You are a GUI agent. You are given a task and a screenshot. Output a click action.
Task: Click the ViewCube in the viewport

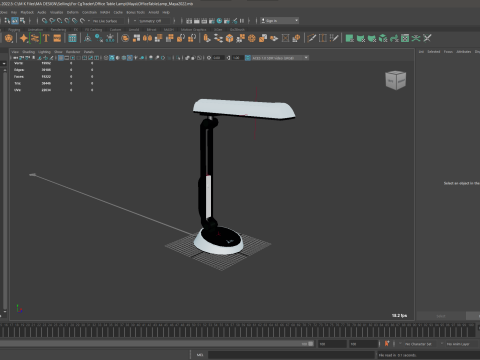396,80
